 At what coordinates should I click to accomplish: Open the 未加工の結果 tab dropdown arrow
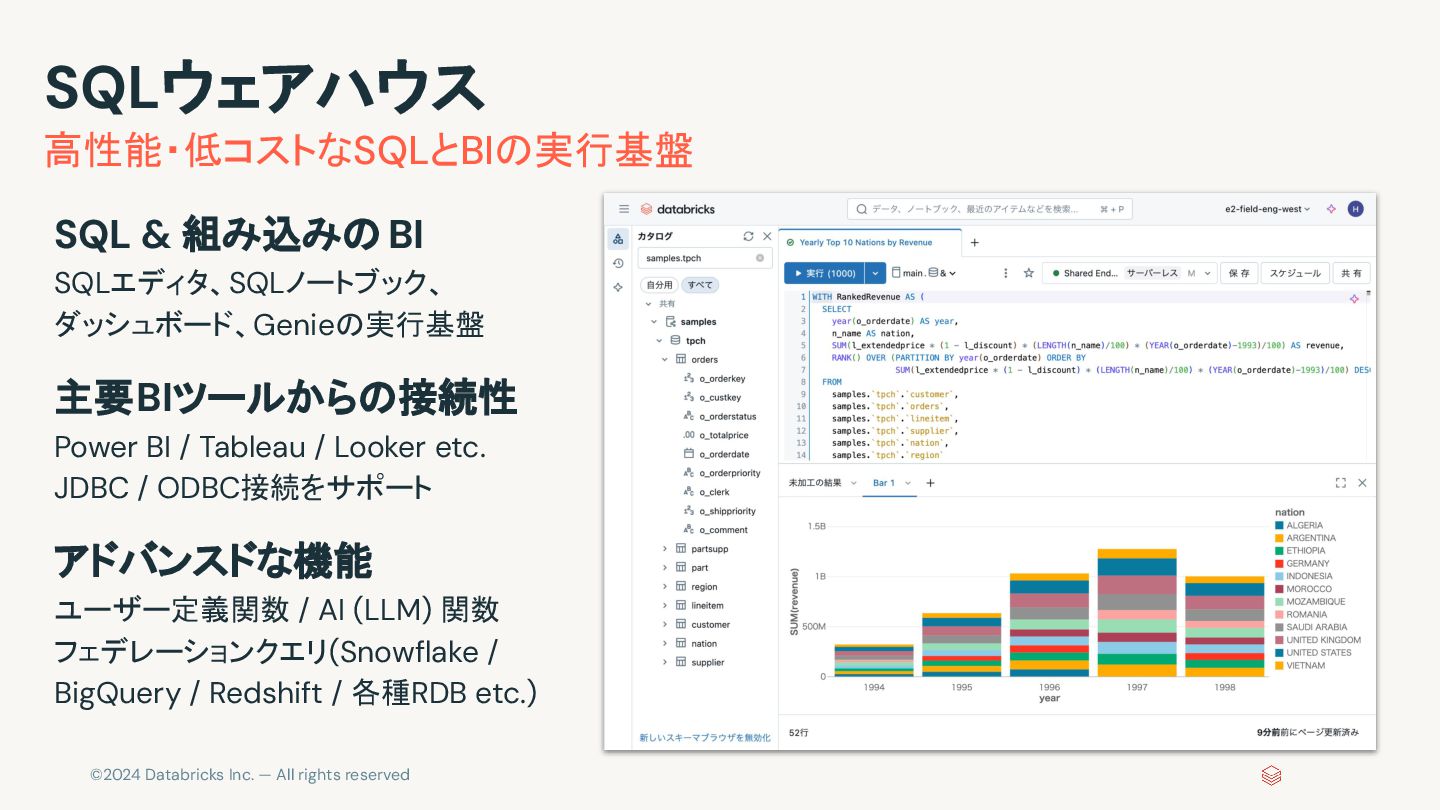tap(854, 483)
